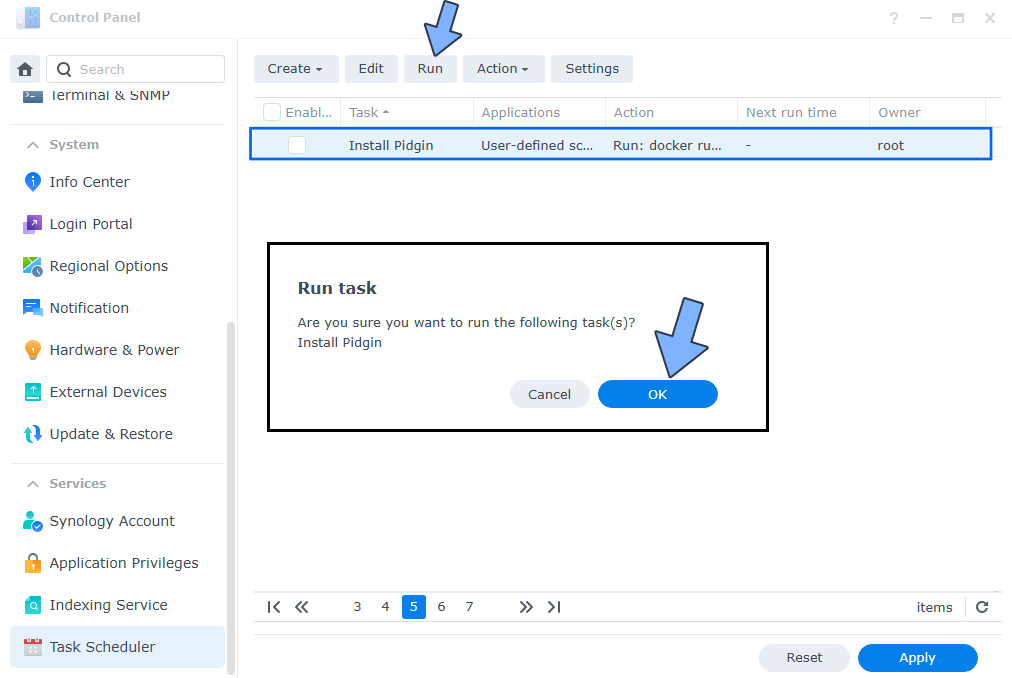The height and width of the screenshot is (678, 1012).
Task: Open task scheduler Settings
Action: (x=592, y=69)
